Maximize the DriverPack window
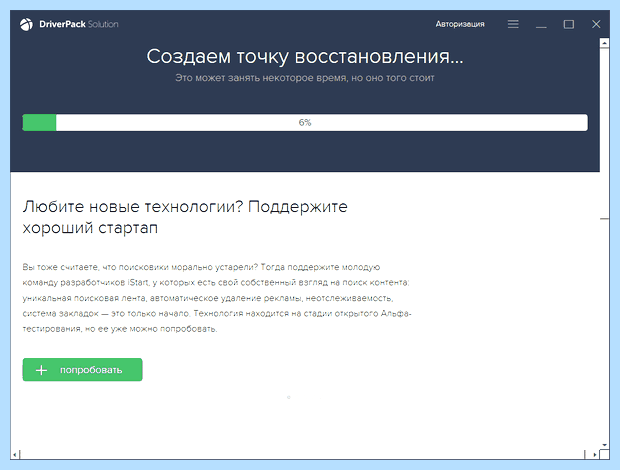Image resolution: width=620 pixels, height=470 pixels. [x=569, y=25]
